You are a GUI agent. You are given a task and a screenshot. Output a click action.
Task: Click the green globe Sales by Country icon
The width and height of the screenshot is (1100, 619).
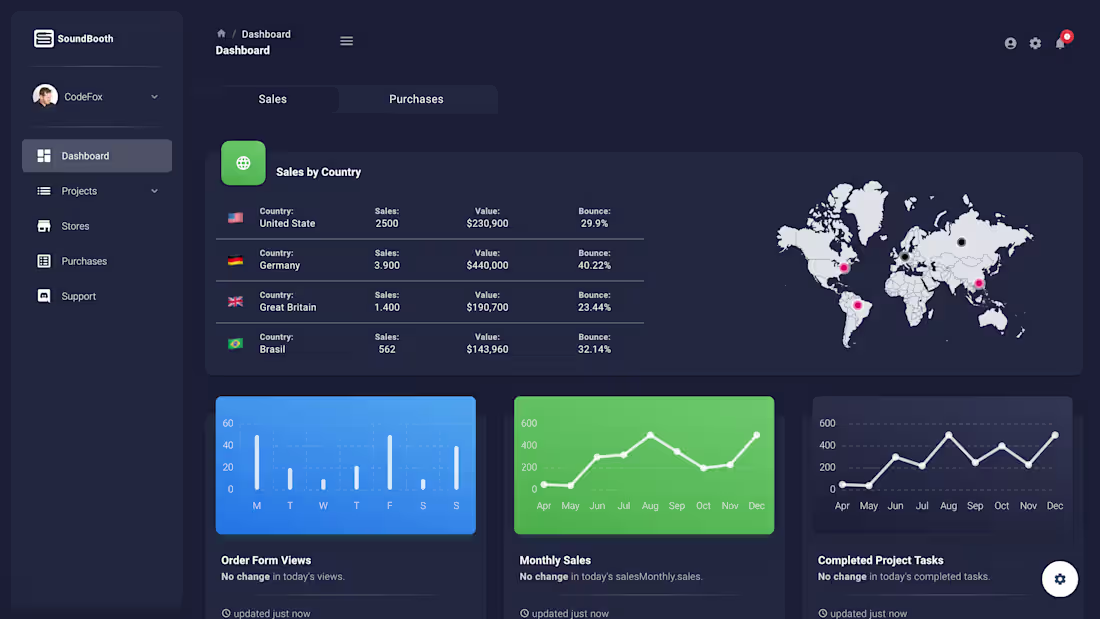[x=243, y=163]
